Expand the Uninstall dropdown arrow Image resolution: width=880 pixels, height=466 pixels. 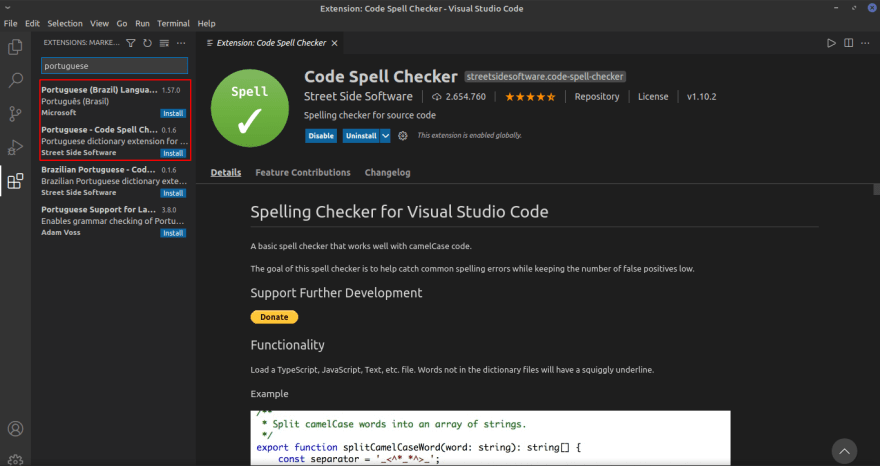click(x=385, y=136)
